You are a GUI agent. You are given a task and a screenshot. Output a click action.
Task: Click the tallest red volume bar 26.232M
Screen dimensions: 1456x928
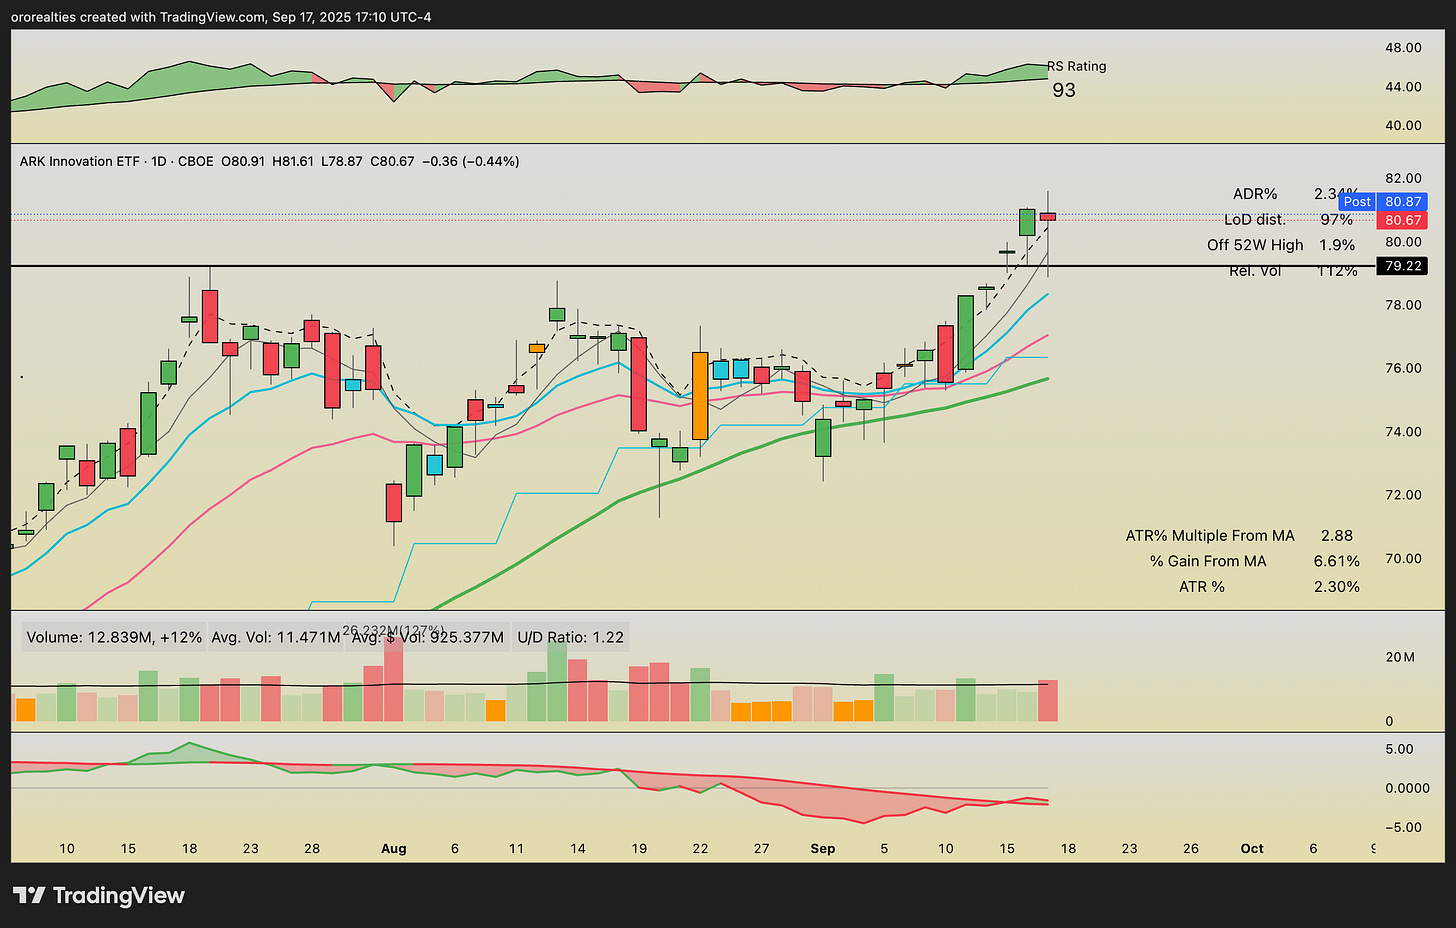click(x=394, y=679)
